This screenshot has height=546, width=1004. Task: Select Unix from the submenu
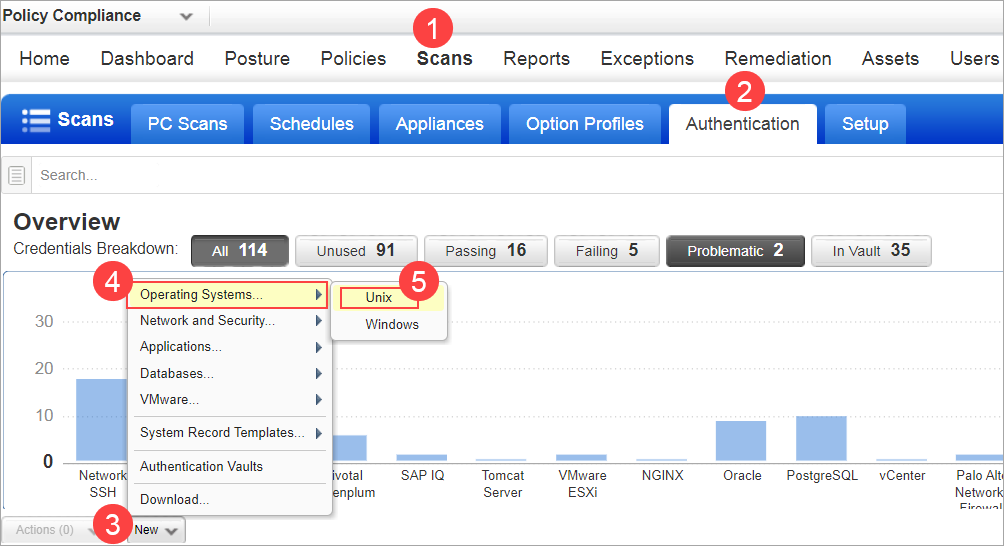tap(379, 298)
